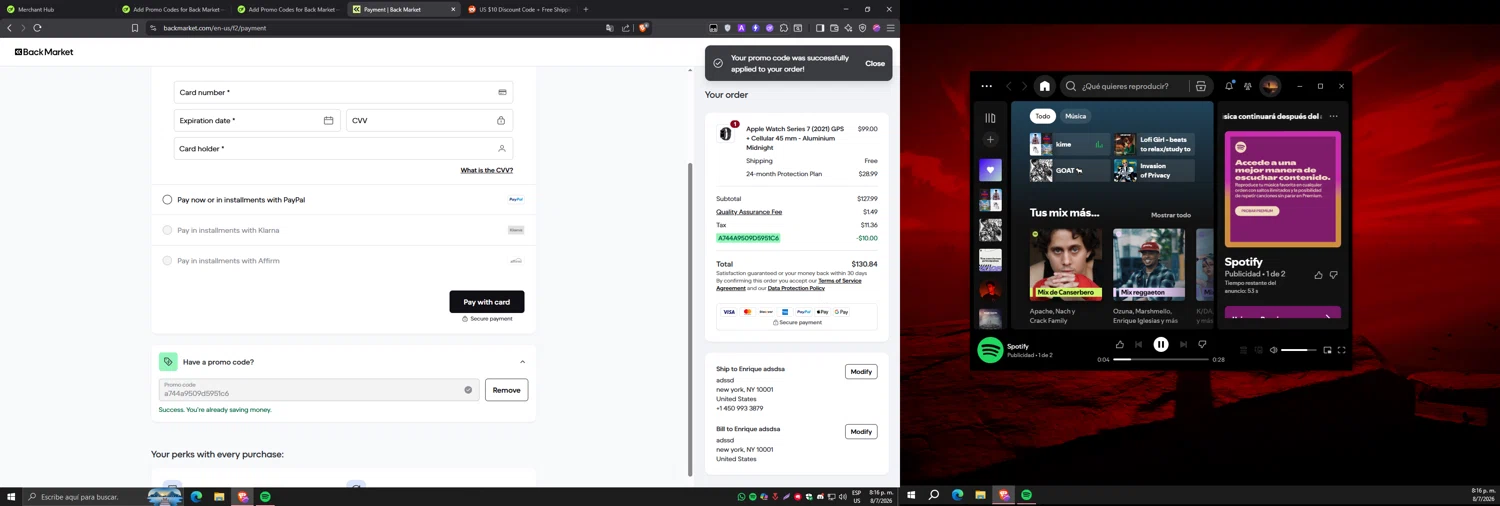Click the Spotify Home icon
The height and width of the screenshot is (506, 1500).
(1044, 86)
